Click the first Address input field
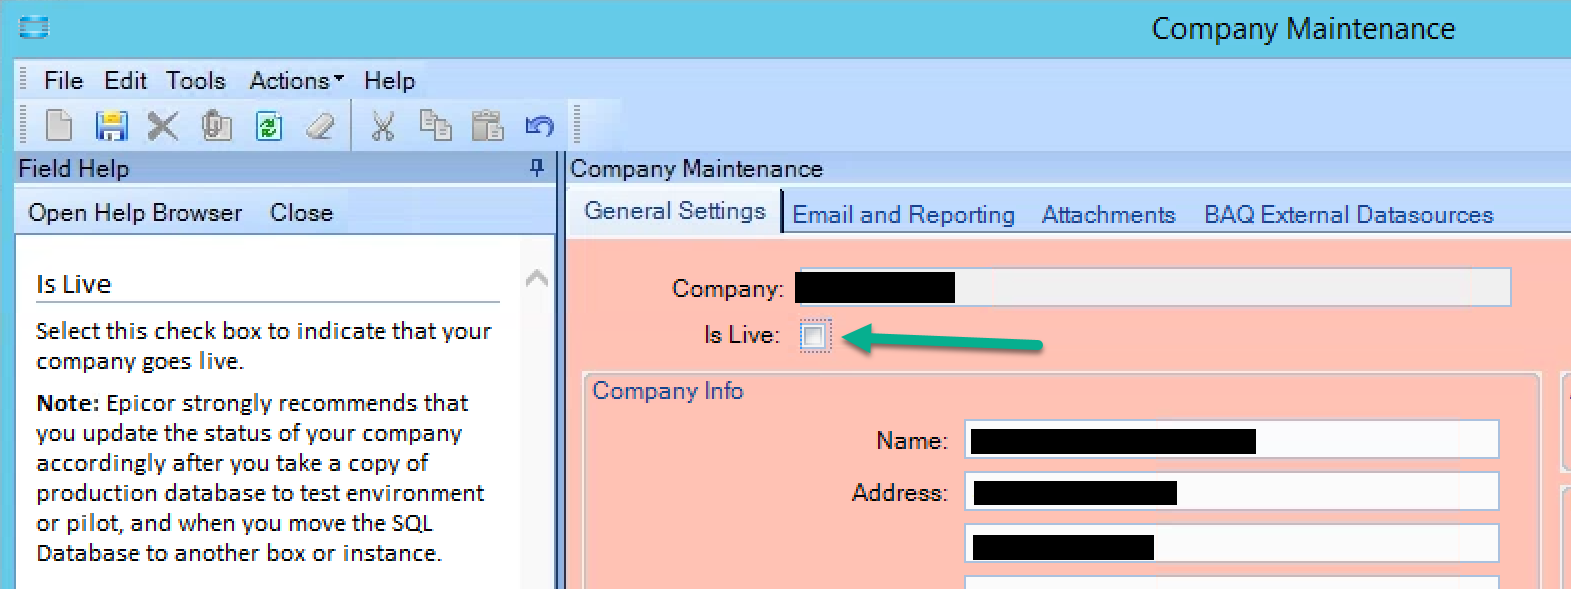The width and height of the screenshot is (1571, 589). (x=1232, y=491)
